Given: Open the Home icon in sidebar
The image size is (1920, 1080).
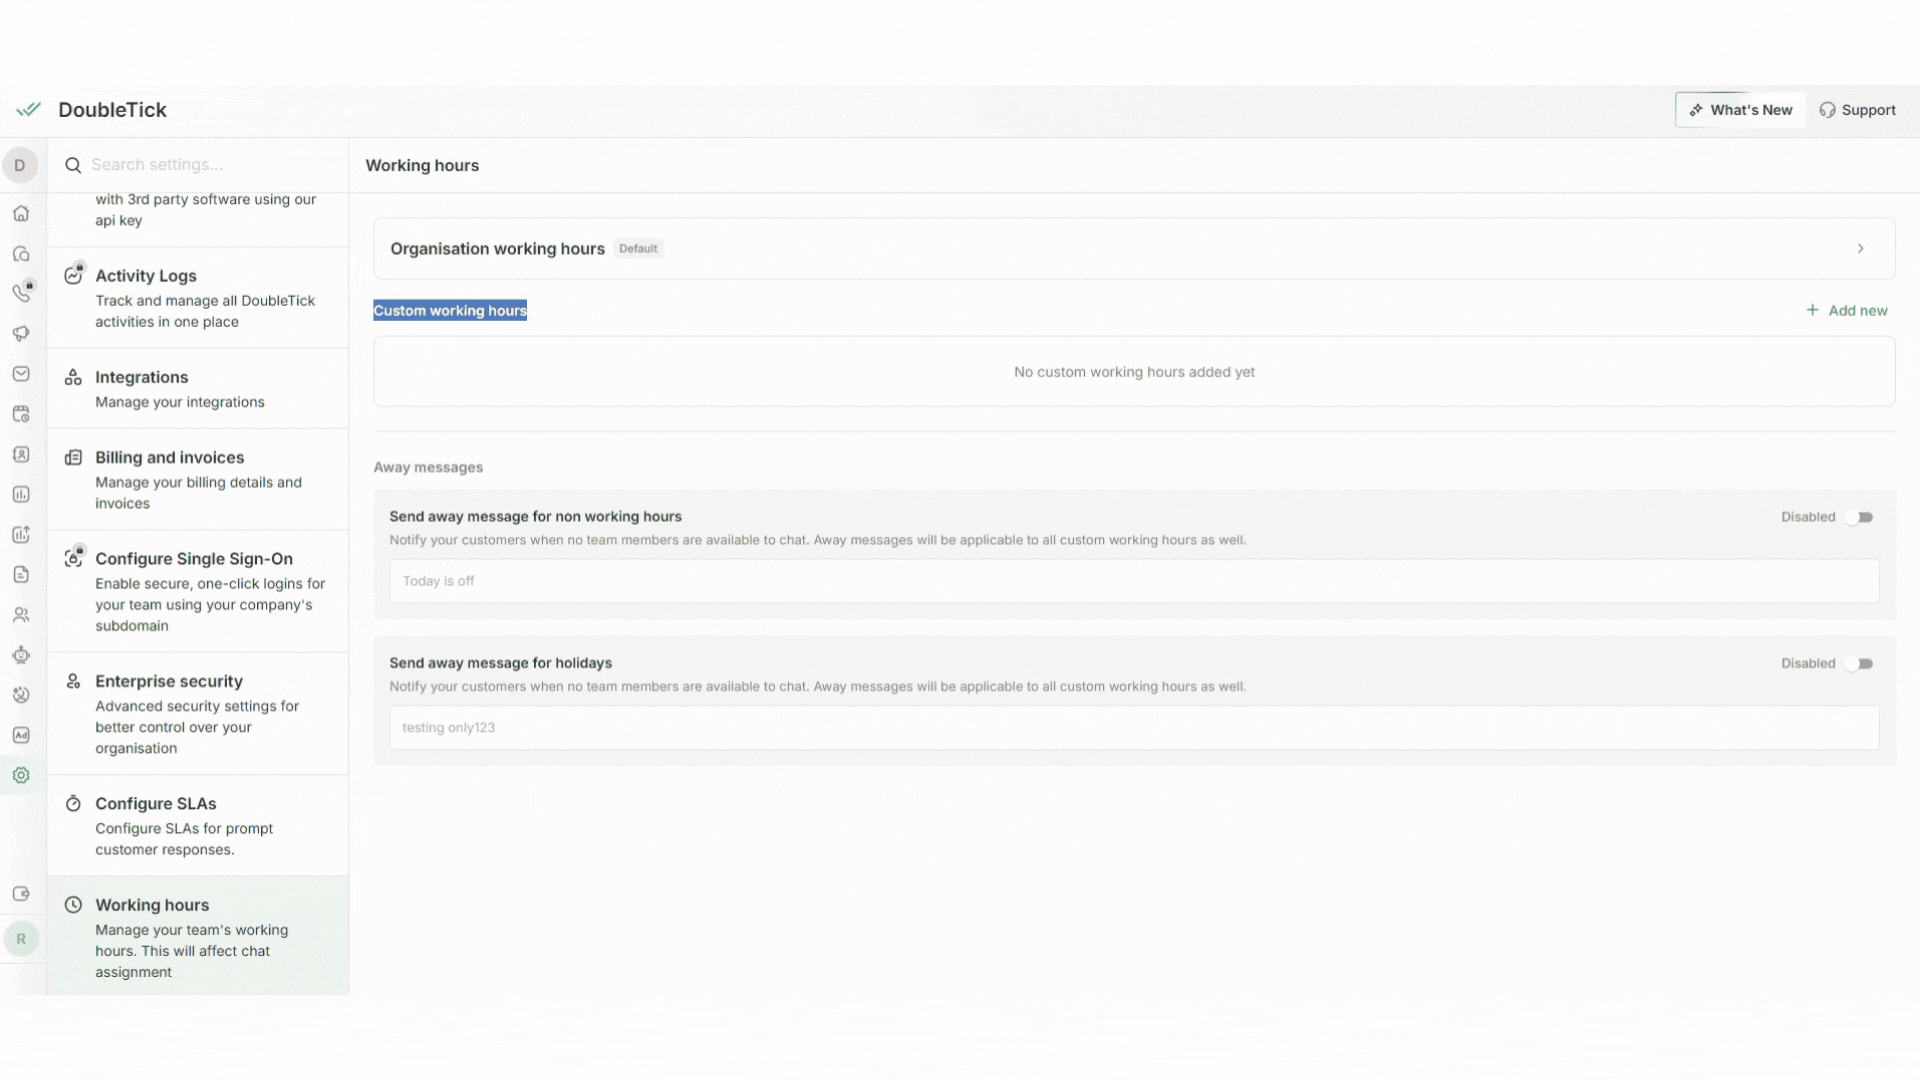Looking at the screenshot, I should (x=21, y=214).
